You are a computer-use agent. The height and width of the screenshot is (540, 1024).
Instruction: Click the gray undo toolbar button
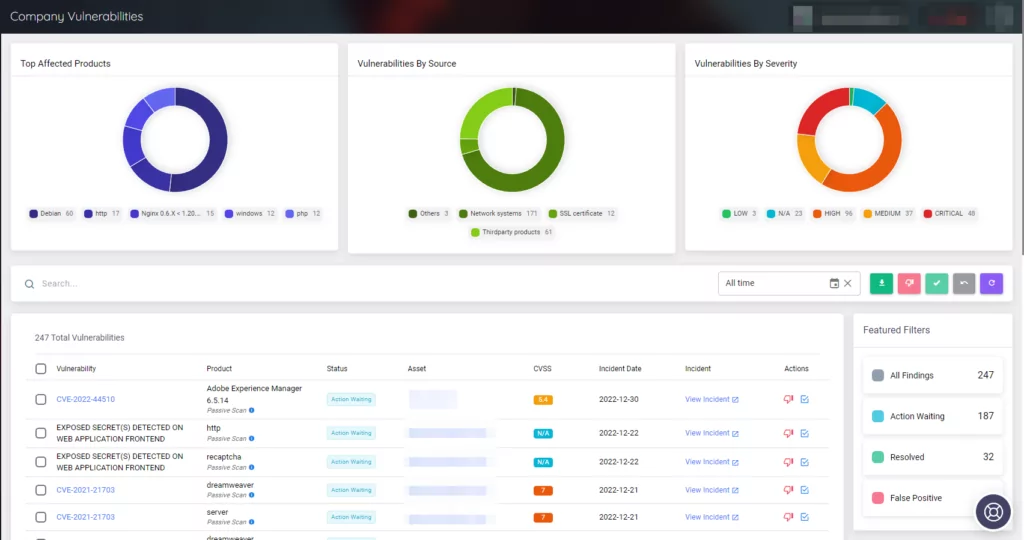point(964,283)
